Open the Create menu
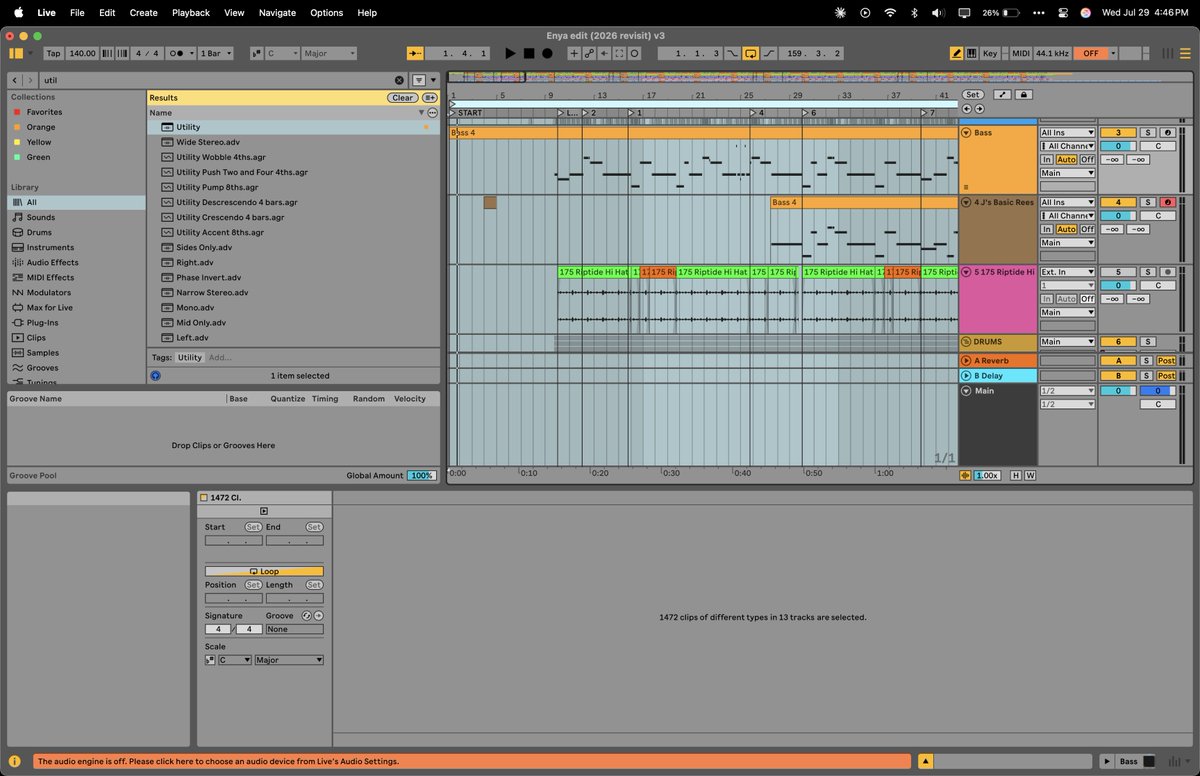This screenshot has height=776, width=1200. (143, 12)
